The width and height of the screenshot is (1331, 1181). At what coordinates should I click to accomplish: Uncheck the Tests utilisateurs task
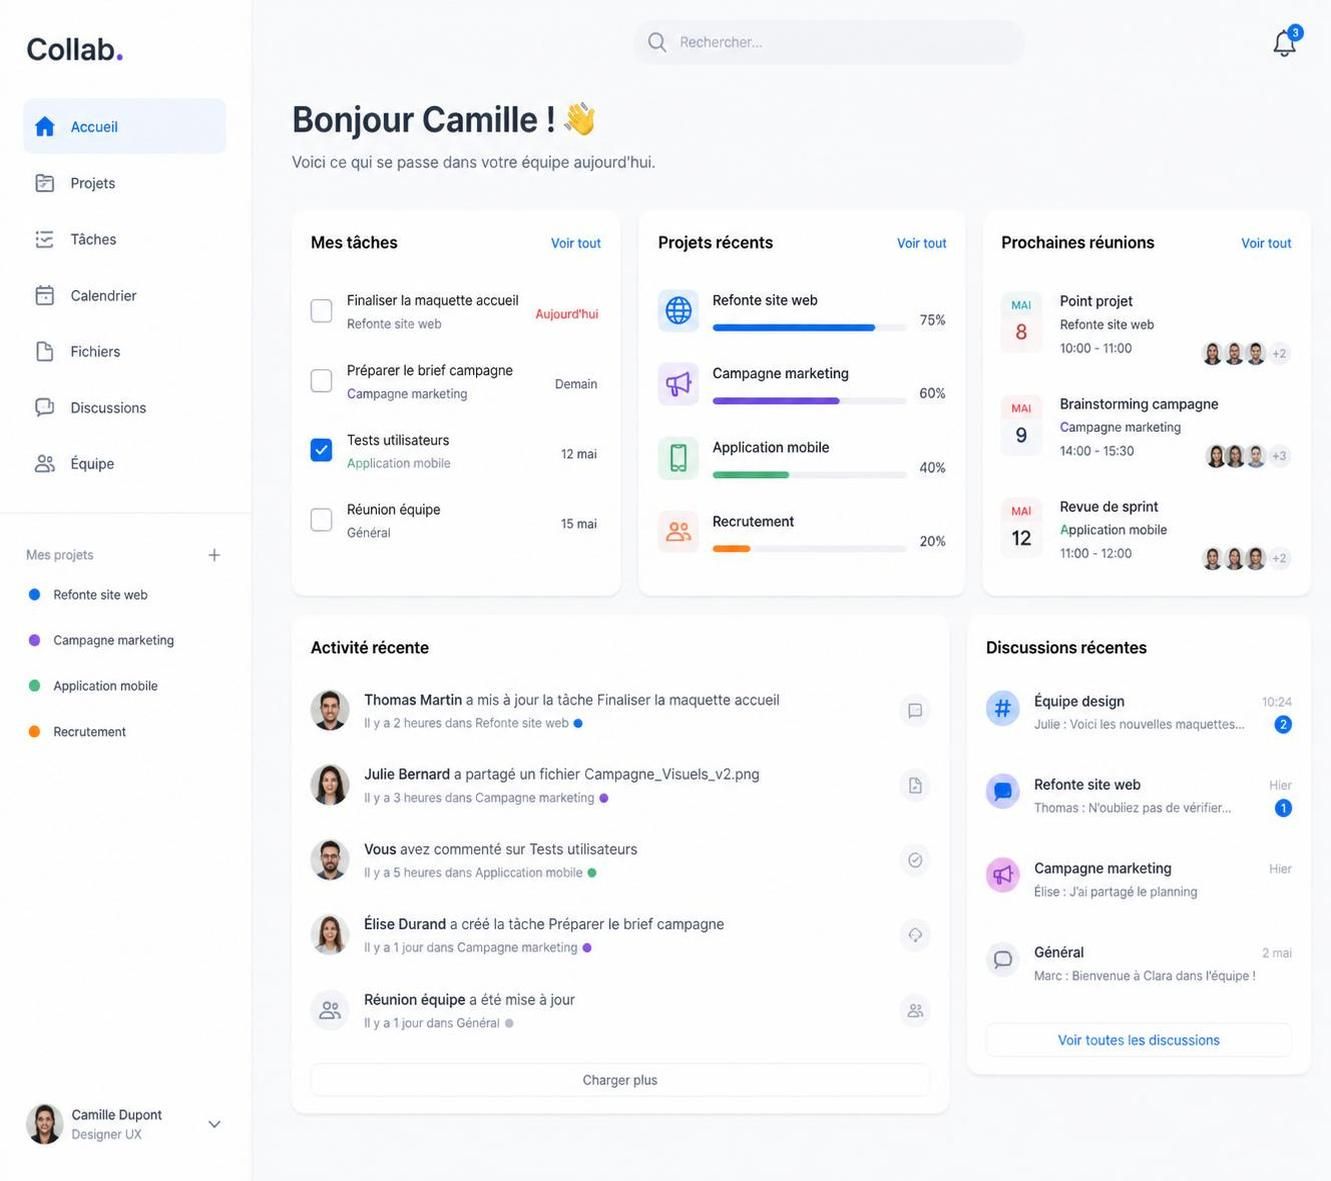click(x=321, y=450)
